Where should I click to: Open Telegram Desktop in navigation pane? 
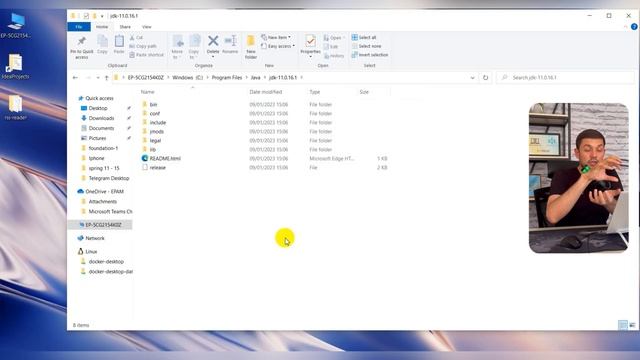109,178
